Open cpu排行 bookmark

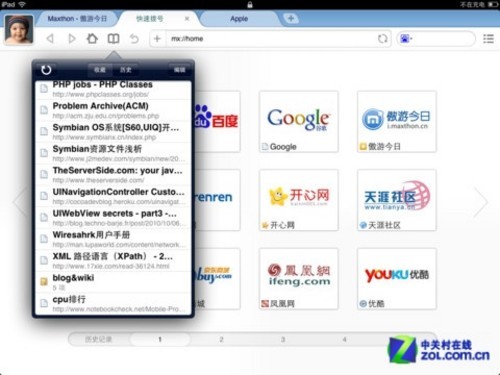tap(113, 303)
